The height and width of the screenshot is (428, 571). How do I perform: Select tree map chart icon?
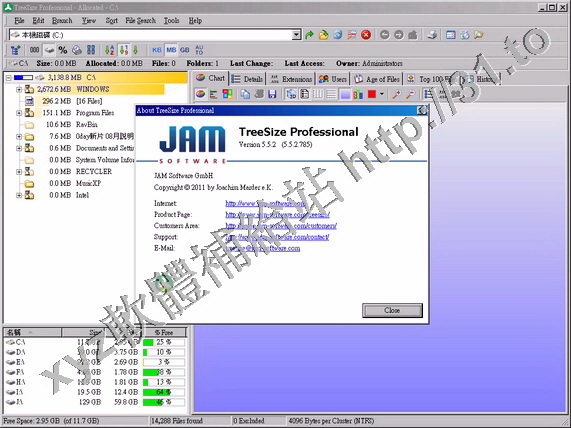pos(227,94)
